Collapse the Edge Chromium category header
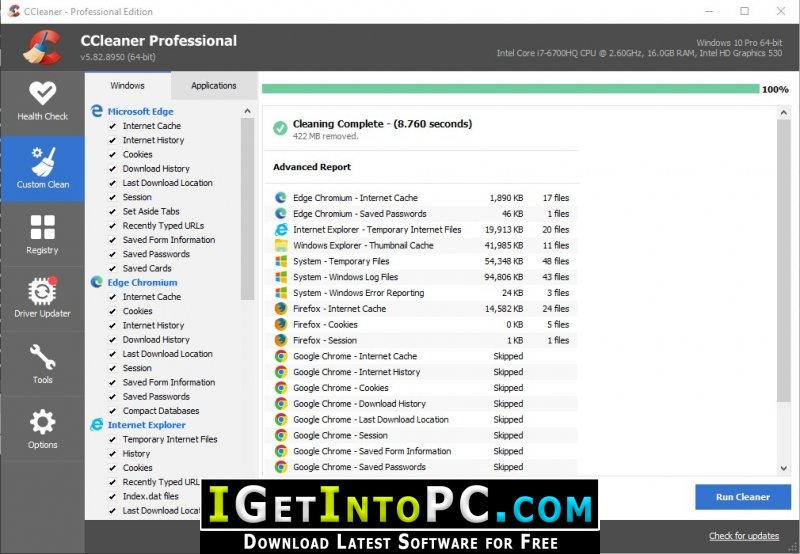Screen dimensions: 800x554 pos(142,283)
